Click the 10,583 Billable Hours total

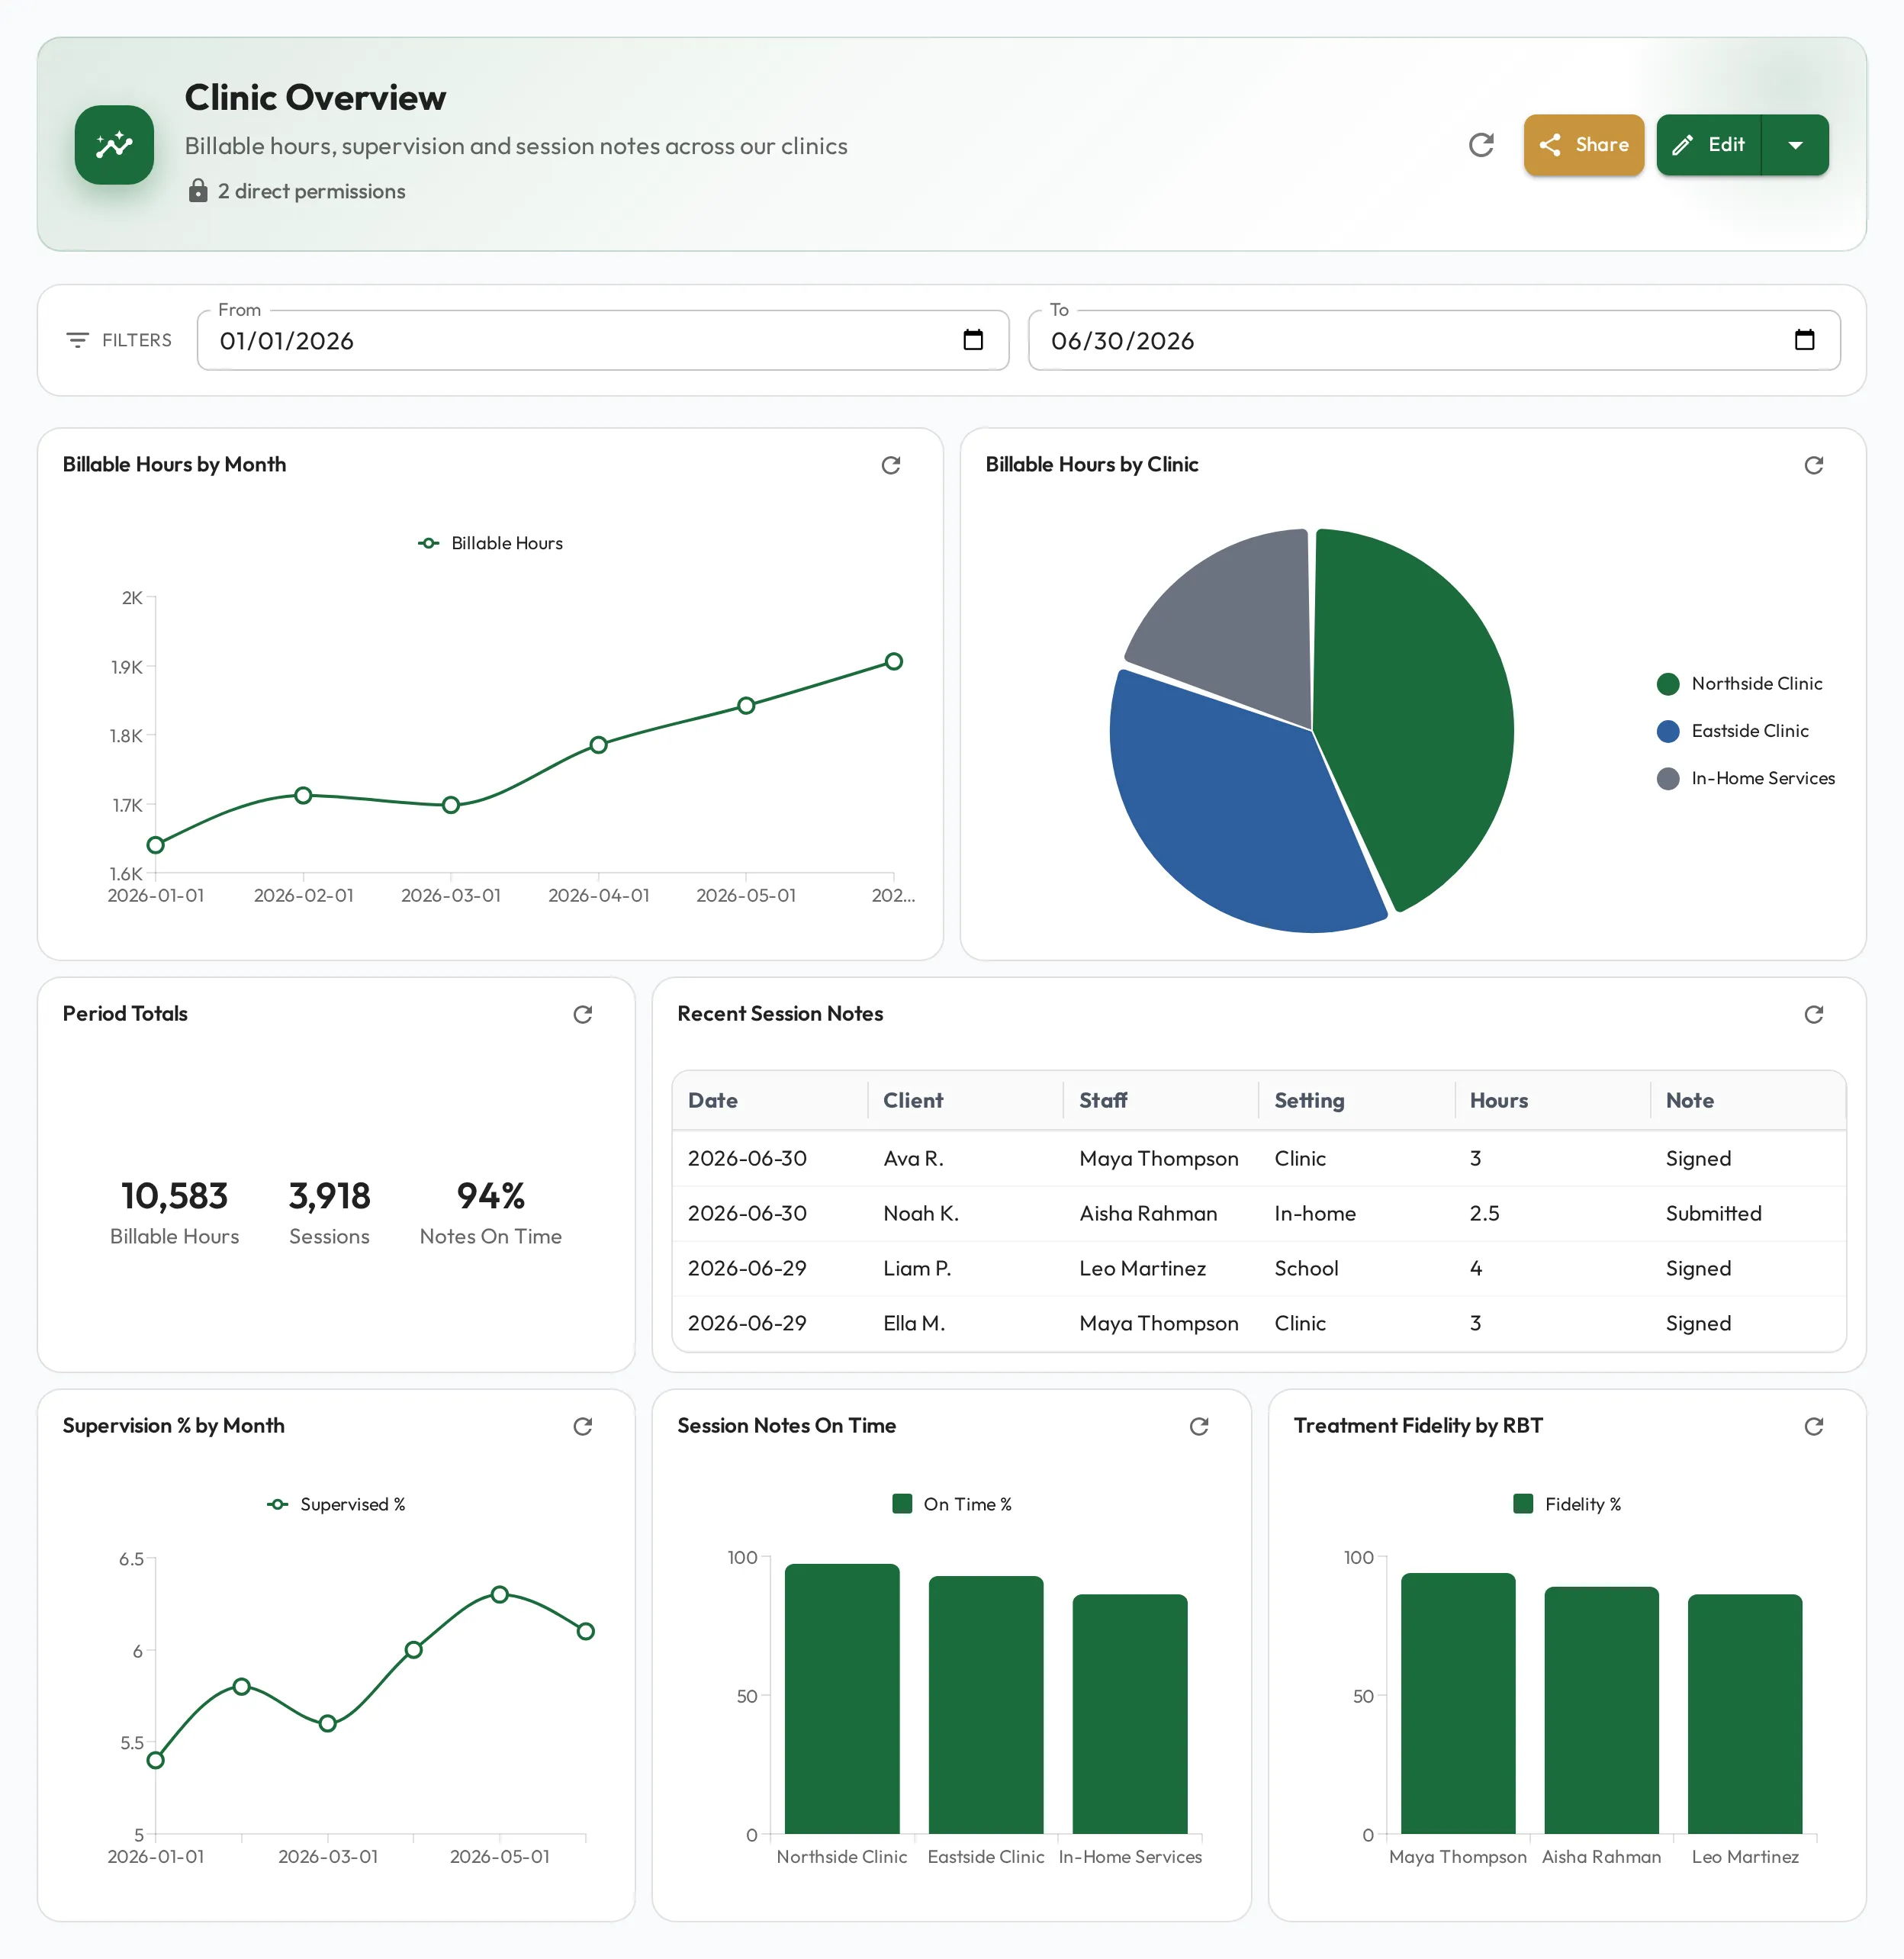point(174,1196)
